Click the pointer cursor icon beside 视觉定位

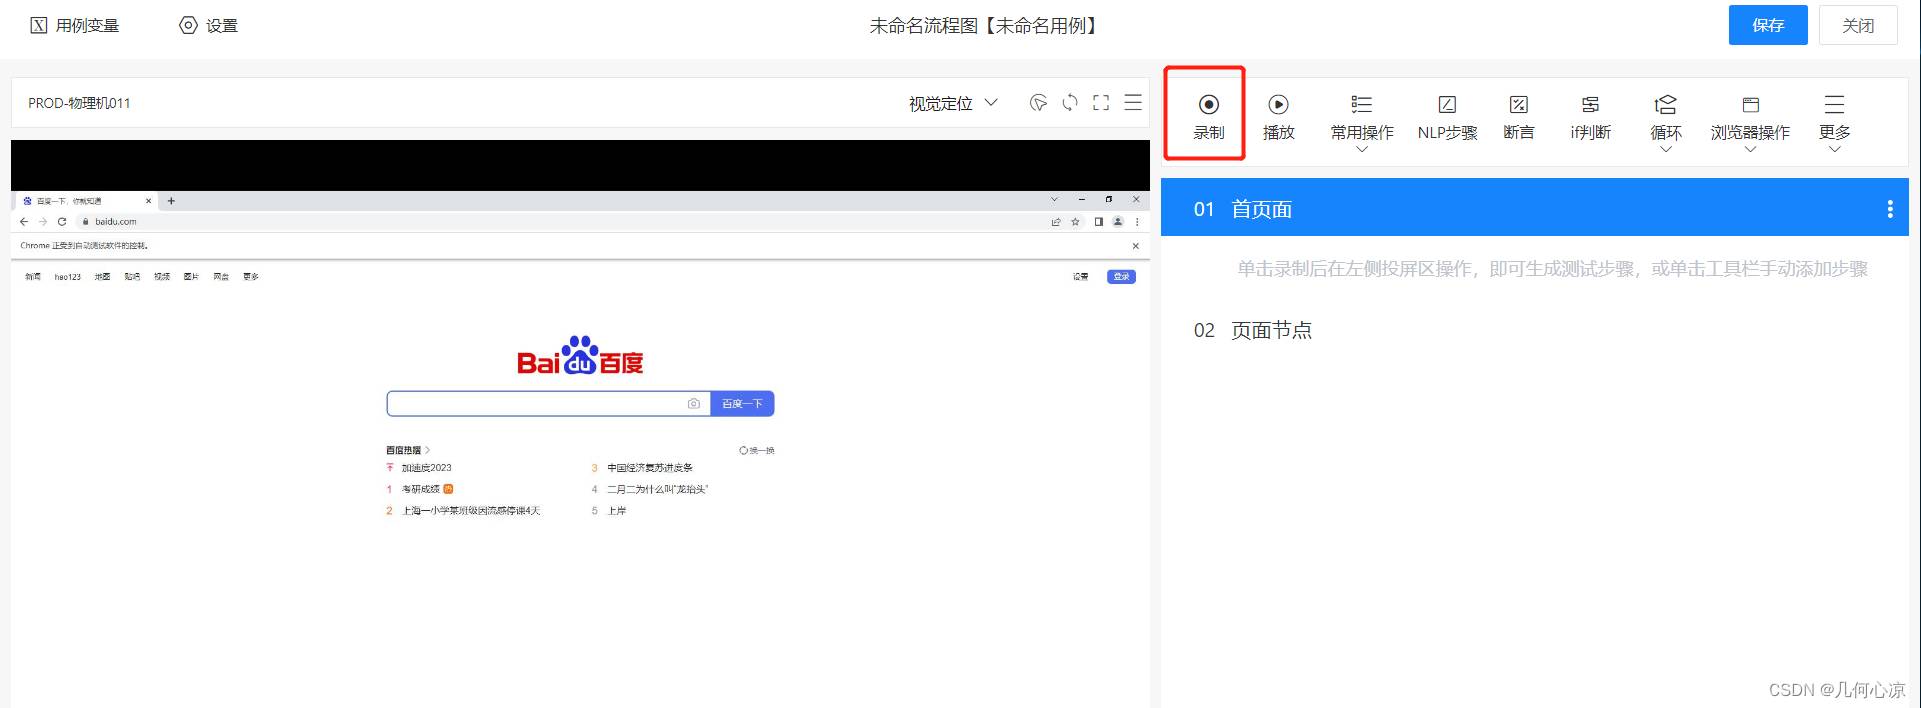1038,102
